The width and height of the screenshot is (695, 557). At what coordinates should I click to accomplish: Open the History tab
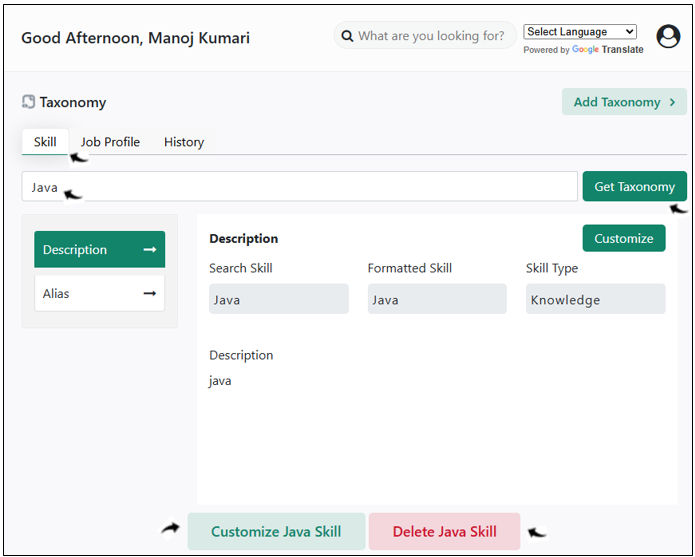point(184,142)
